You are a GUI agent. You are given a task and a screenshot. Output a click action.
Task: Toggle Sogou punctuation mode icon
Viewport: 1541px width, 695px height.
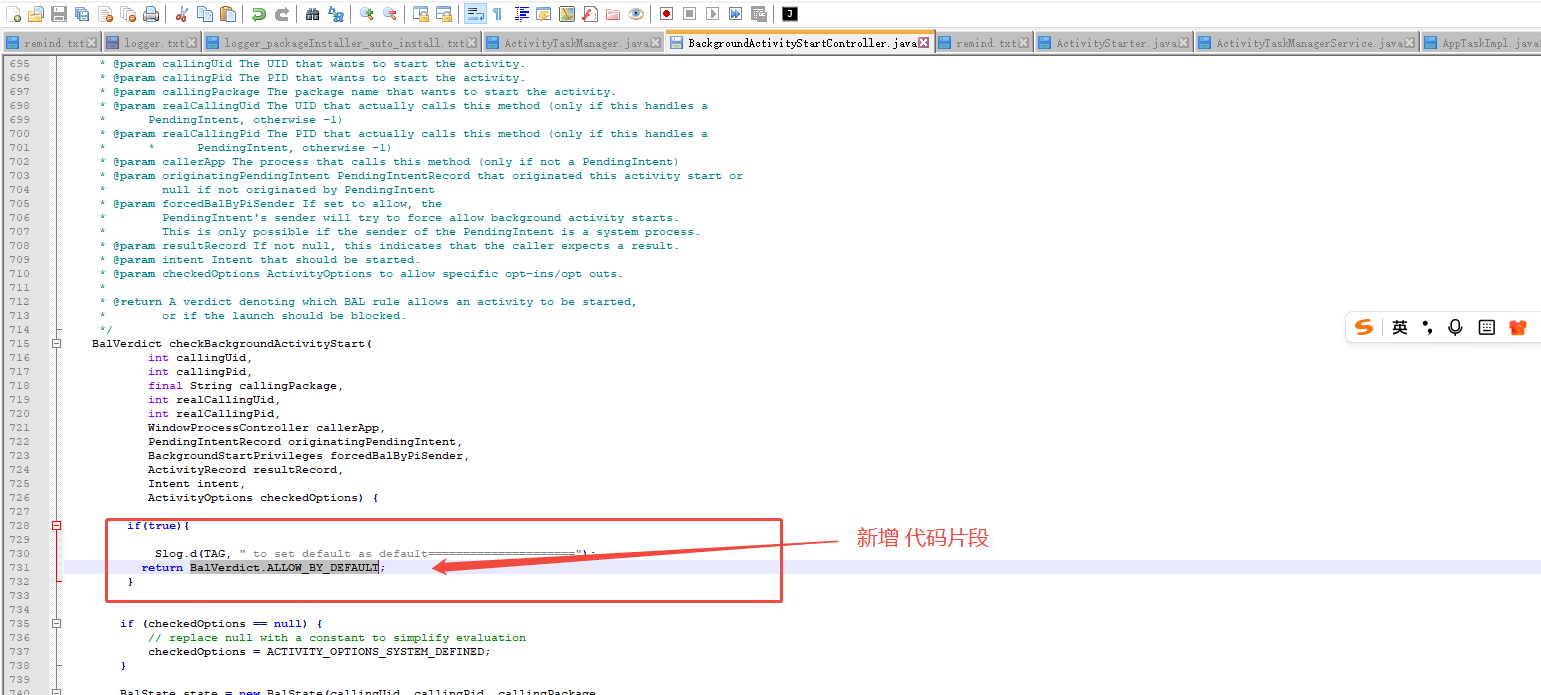(1427, 327)
